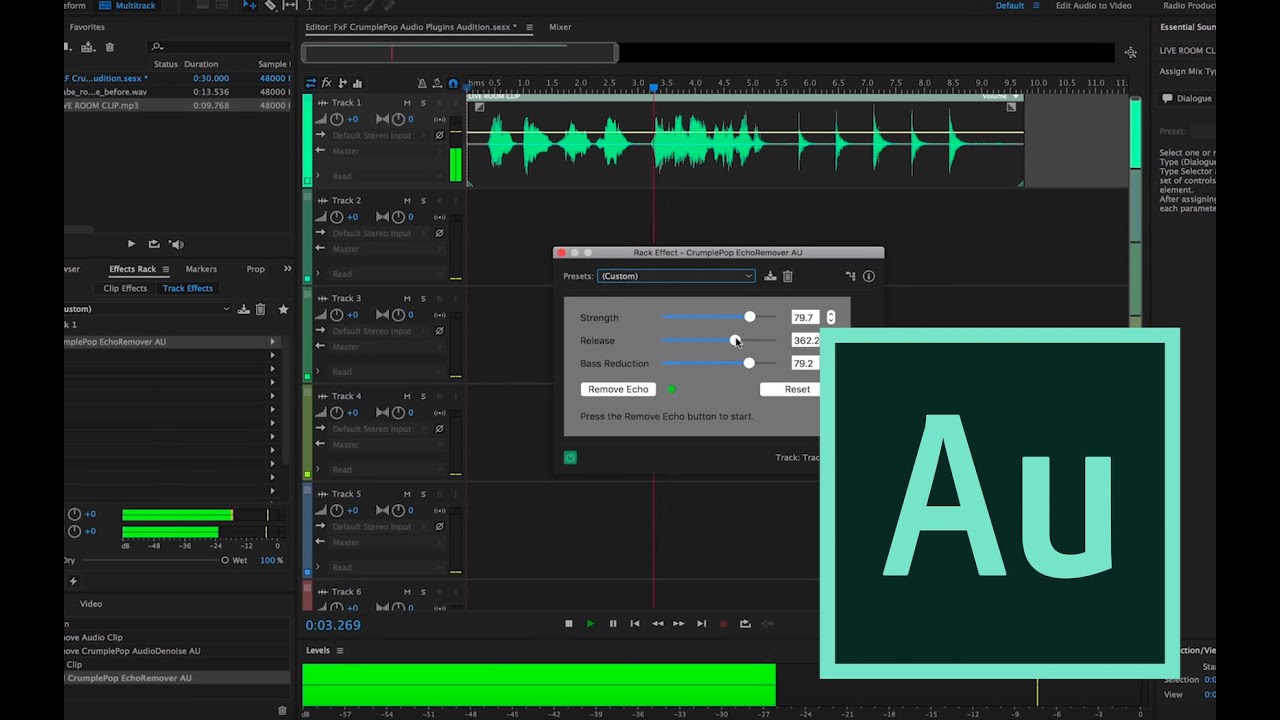Click the Strength value stepper arrows
The image size is (1280, 720).
click(x=830, y=317)
